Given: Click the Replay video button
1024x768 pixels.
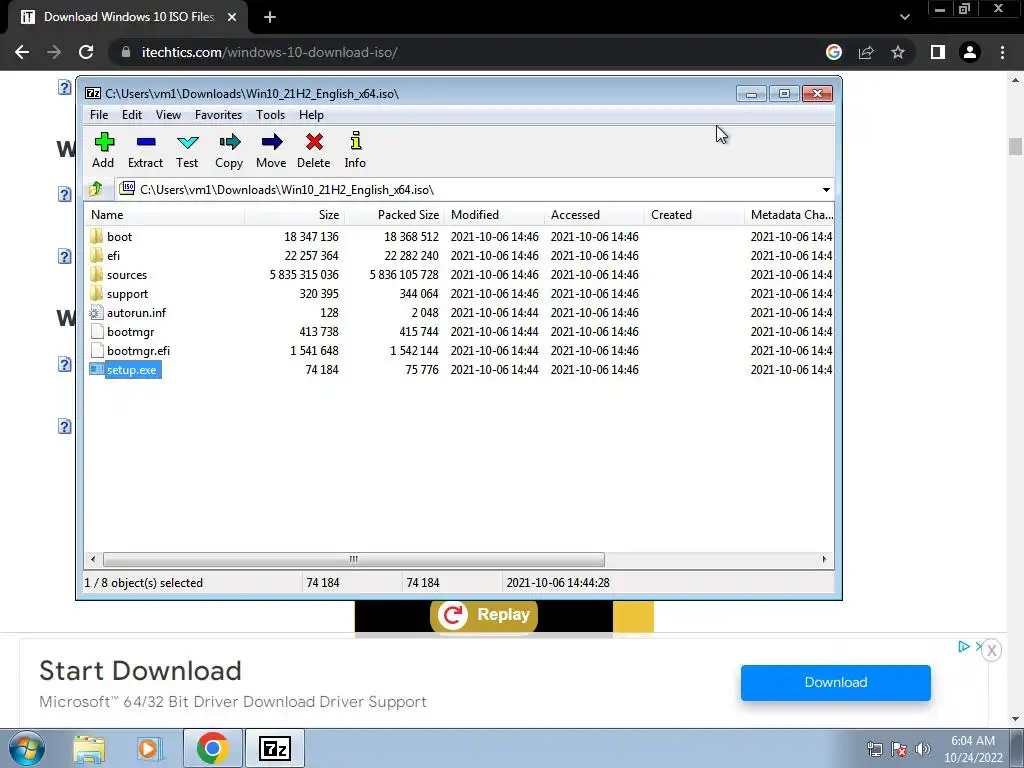Looking at the screenshot, I should pos(484,615).
